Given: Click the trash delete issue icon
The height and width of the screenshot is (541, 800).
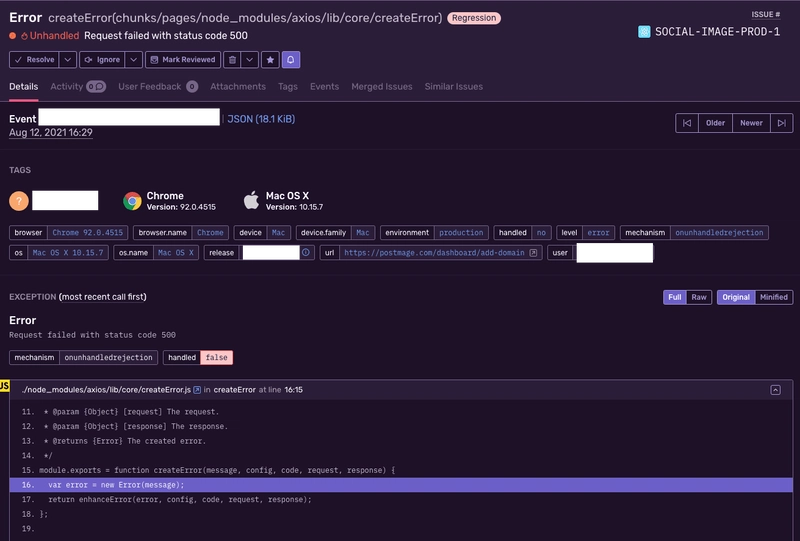Looking at the screenshot, I should point(232,60).
